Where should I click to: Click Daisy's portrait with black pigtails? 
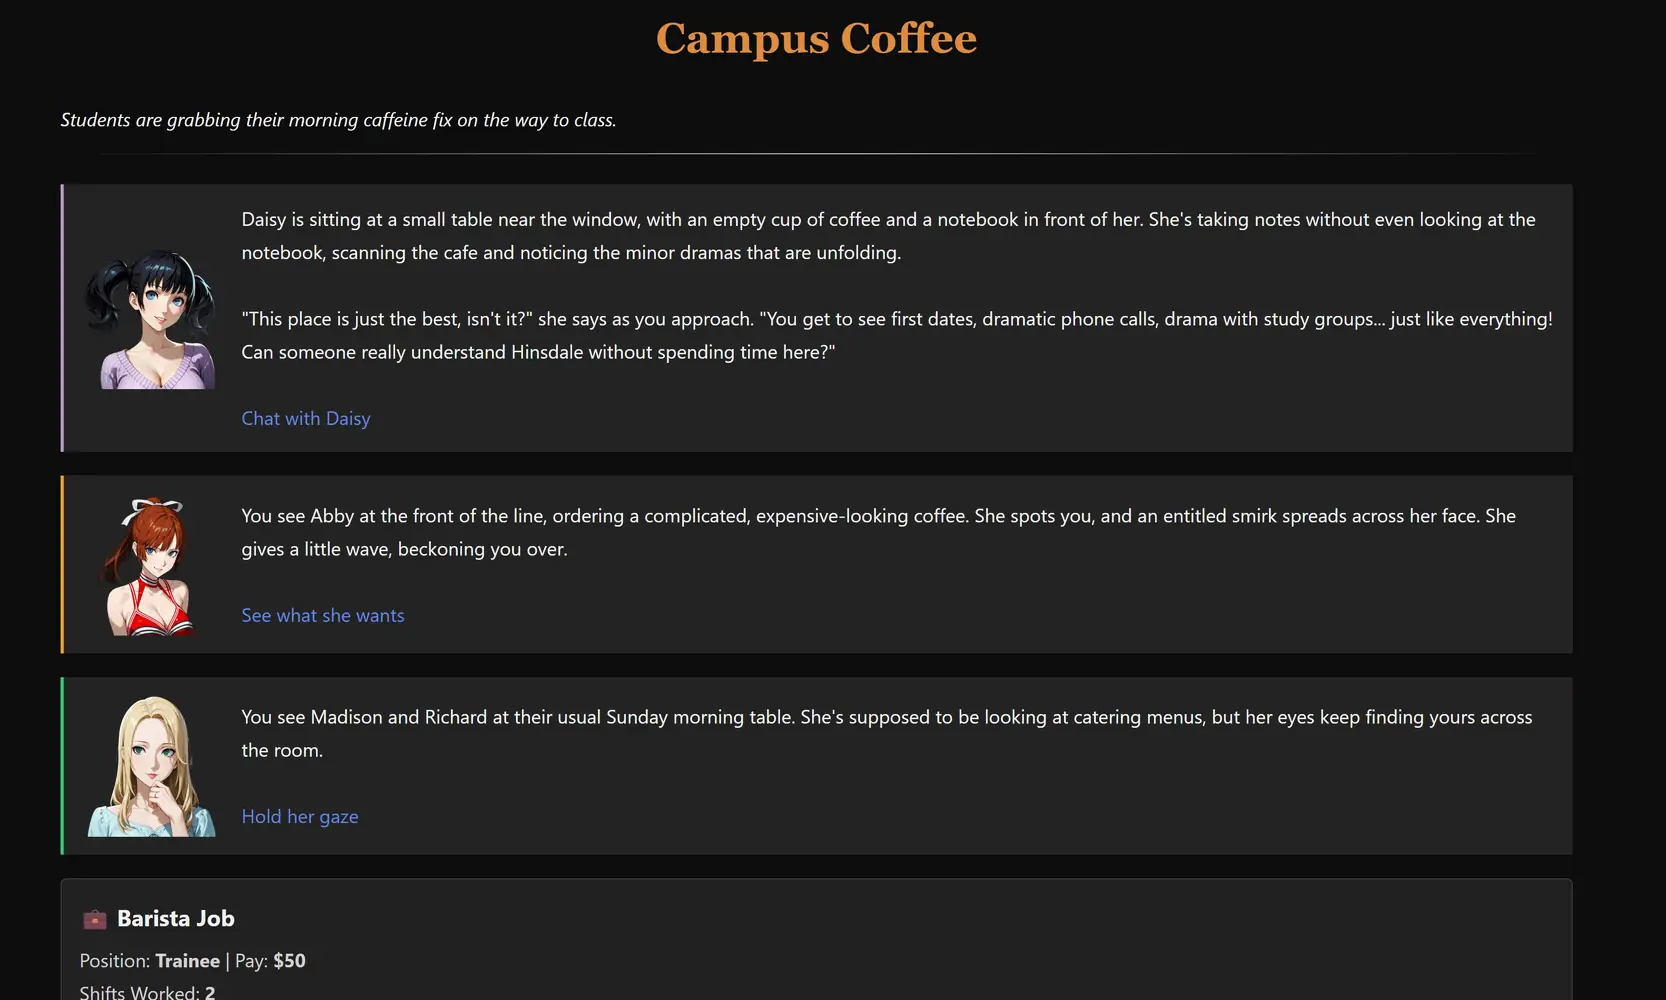tap(152, 318)
